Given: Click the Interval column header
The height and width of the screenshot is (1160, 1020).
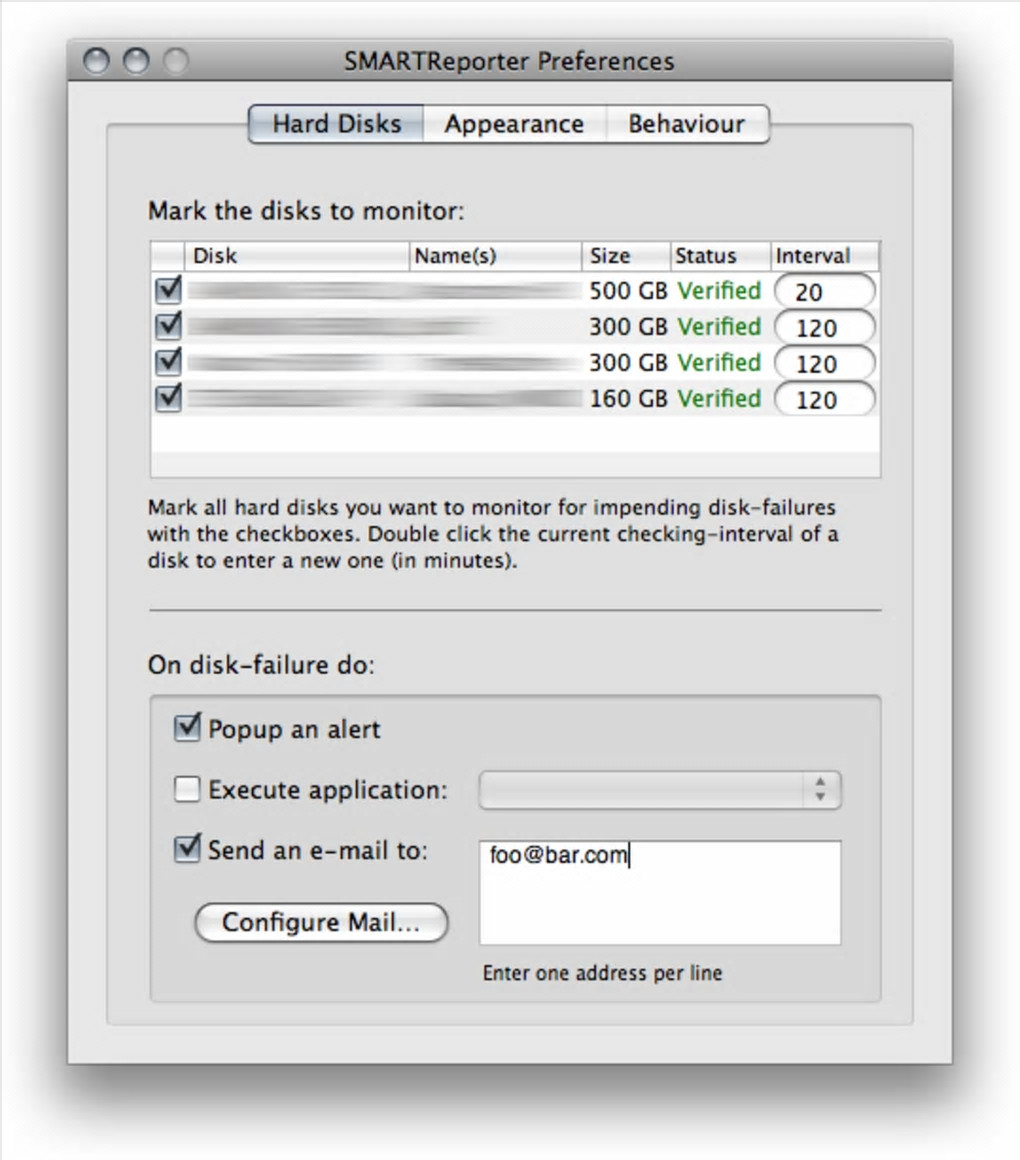Looking at the screenshot, I should [825, 256].
